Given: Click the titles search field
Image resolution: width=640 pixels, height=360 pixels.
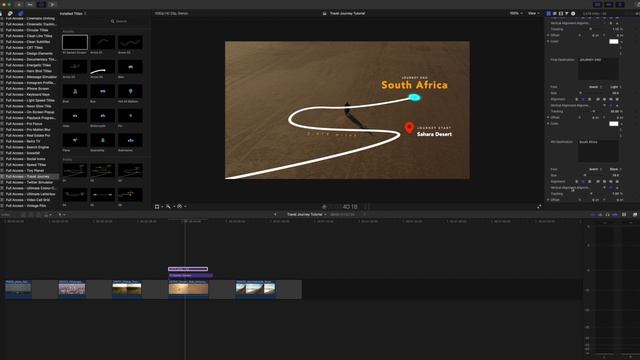Looking at the screenshot, I should 122,21.
